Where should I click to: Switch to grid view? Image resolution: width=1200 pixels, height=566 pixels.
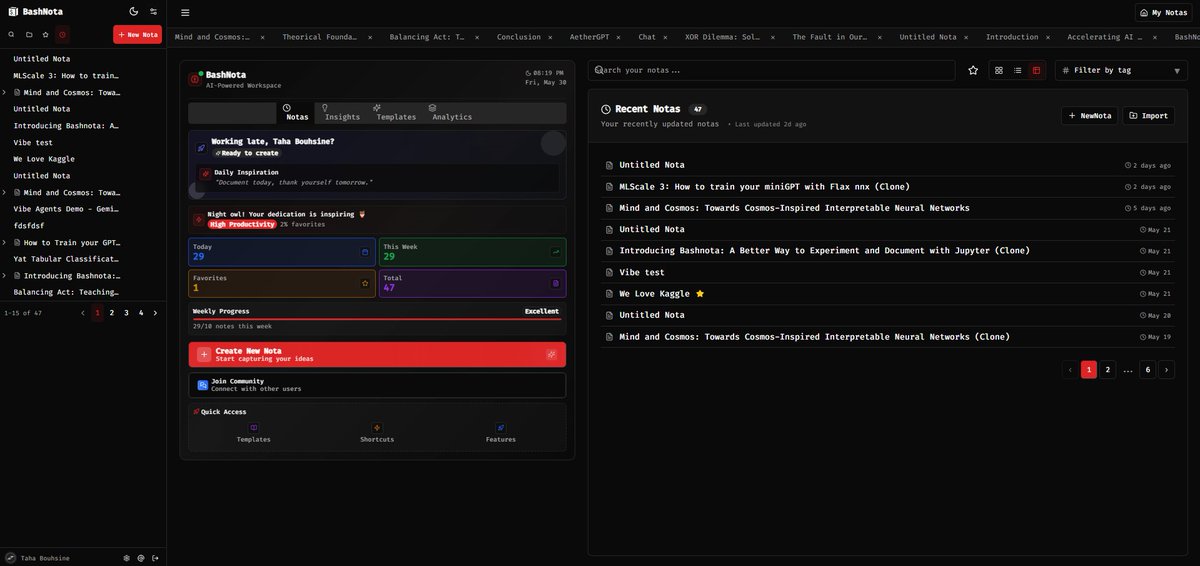coord(998,70)
